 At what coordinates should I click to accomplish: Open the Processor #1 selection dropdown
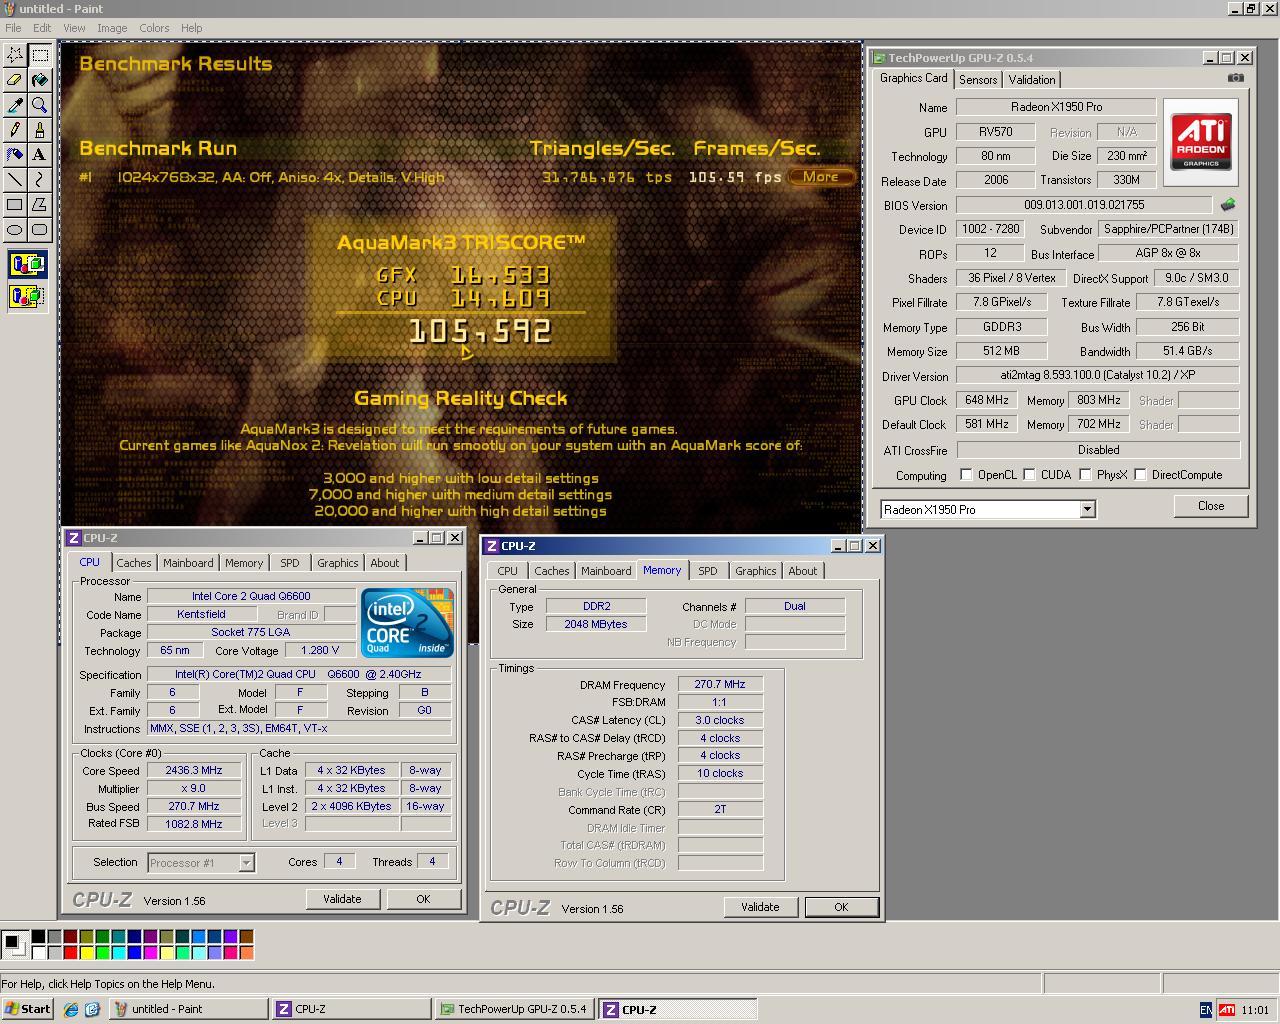(246, 862)
